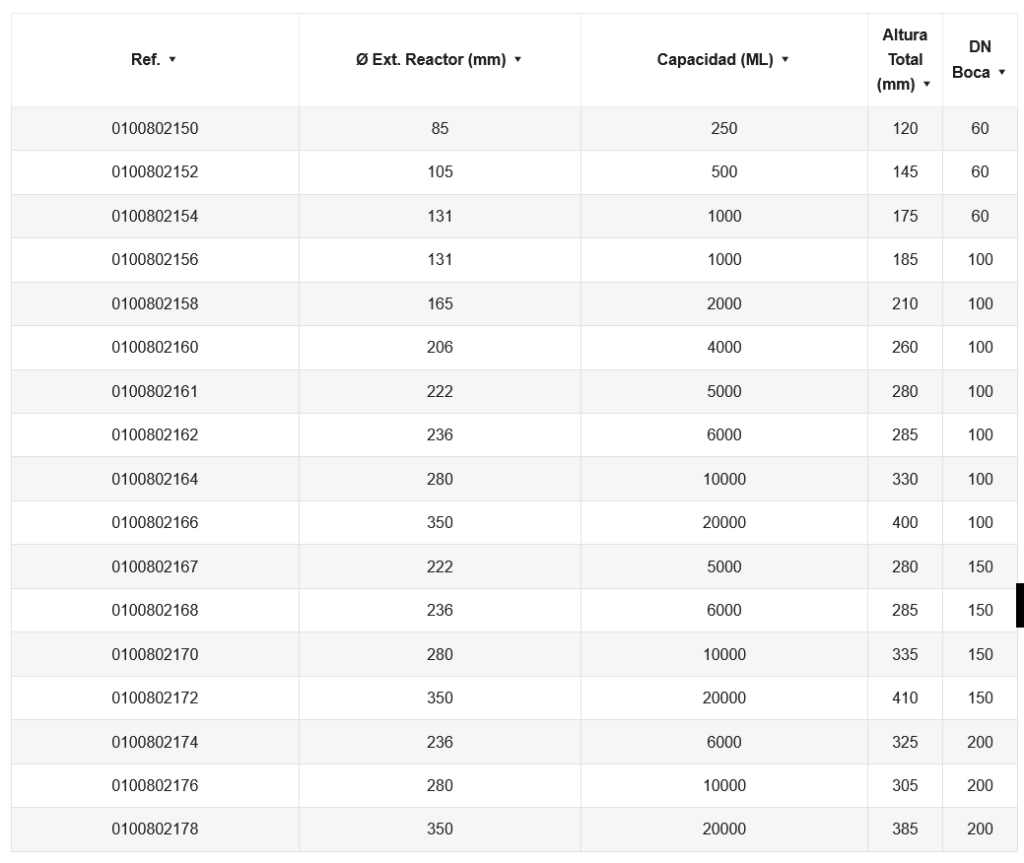Screen dimensions: 1024x863
Task: Click reference 0100802152 in the table
Action: 155,172
